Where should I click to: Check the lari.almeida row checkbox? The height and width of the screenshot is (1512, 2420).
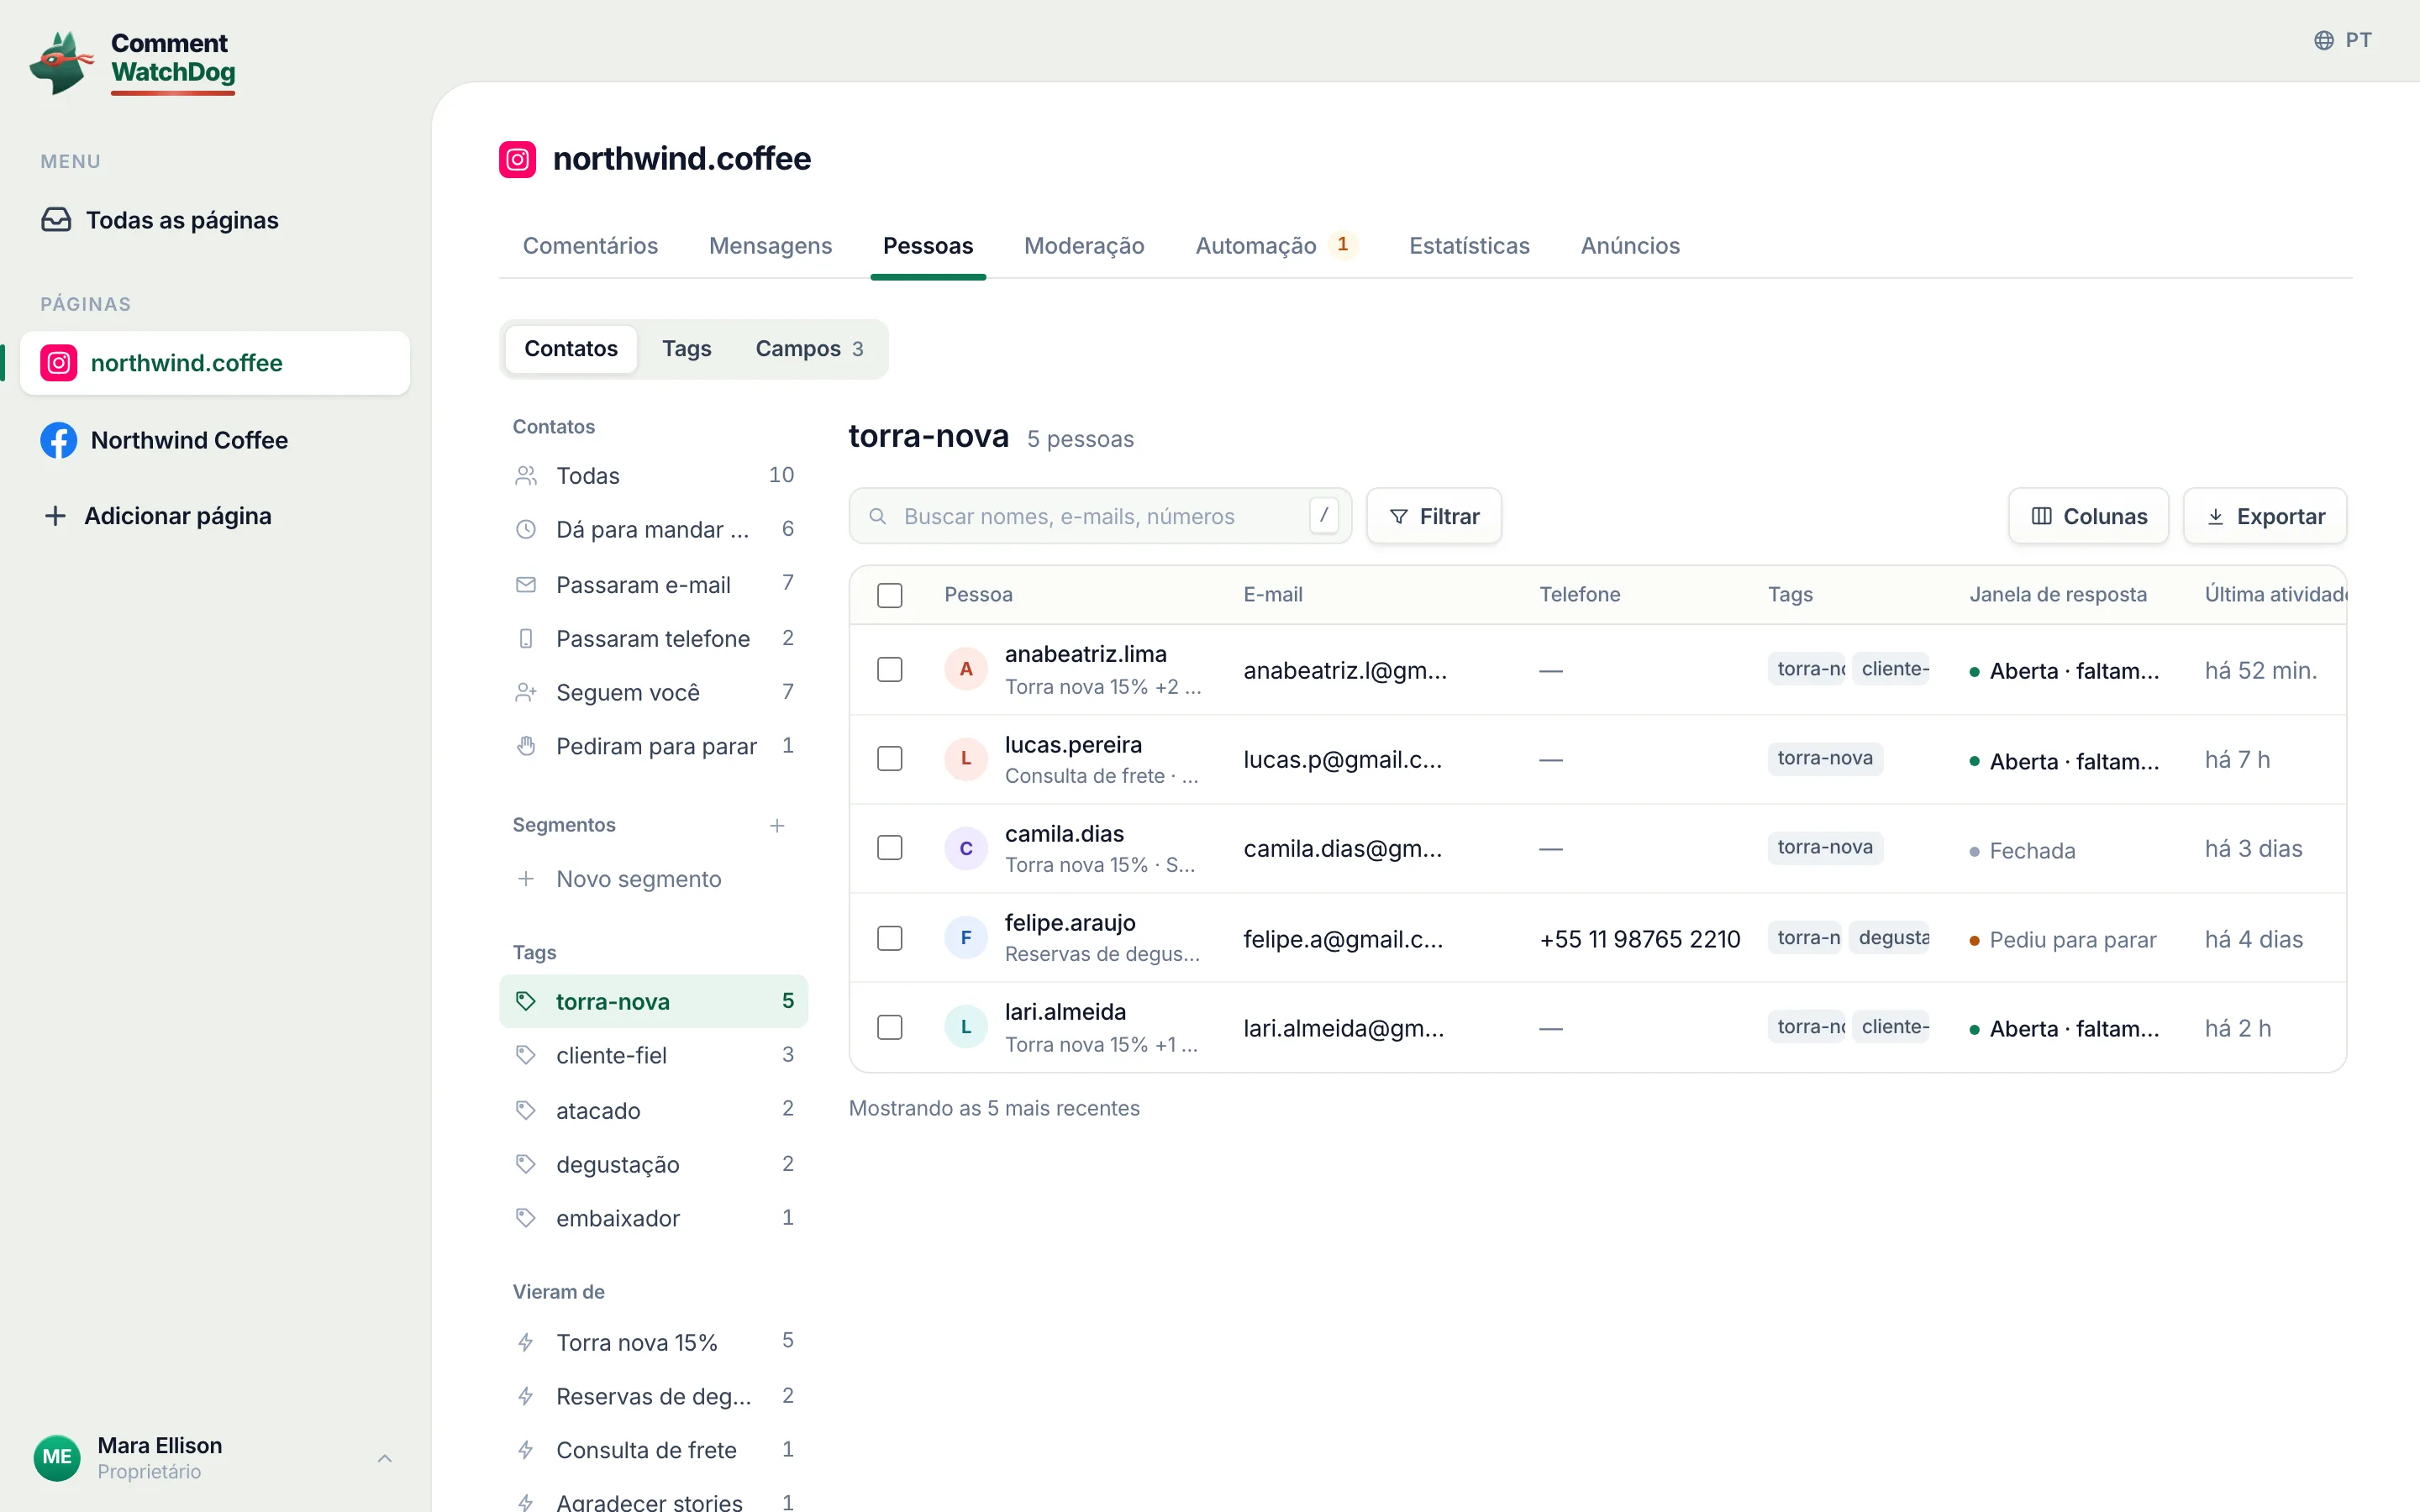(x=889, y=1027)
